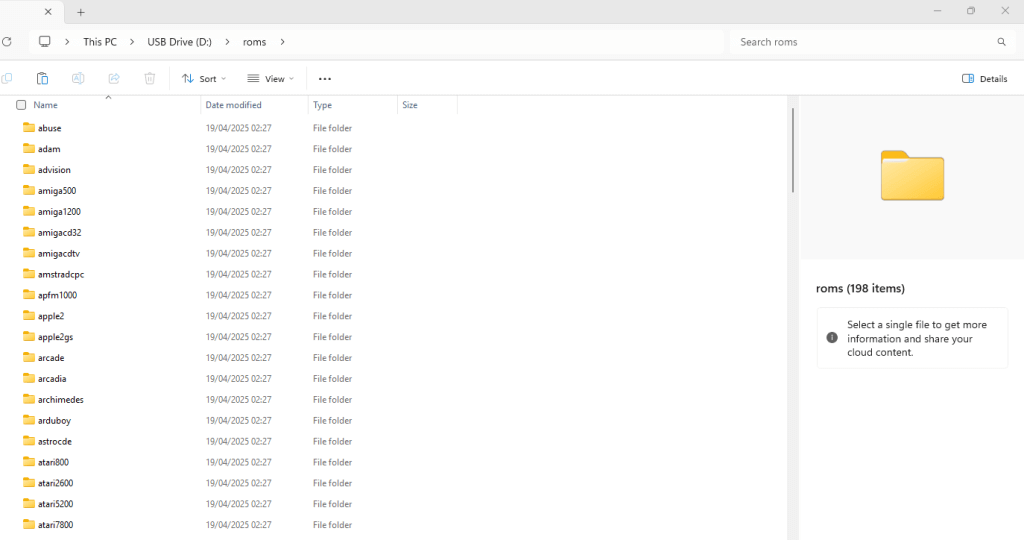Open the See more (three dots) menu
The width and height of the screenshot is (1024, 540).
pos(324,78)
